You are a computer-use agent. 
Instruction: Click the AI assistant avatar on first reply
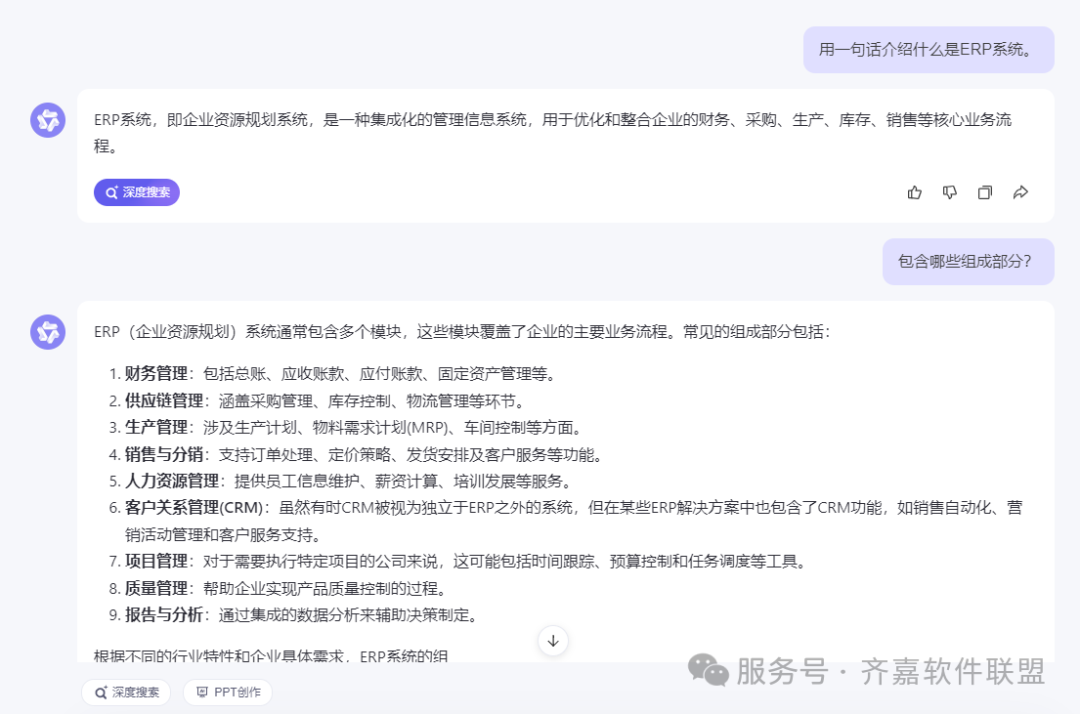coord(47,119)
